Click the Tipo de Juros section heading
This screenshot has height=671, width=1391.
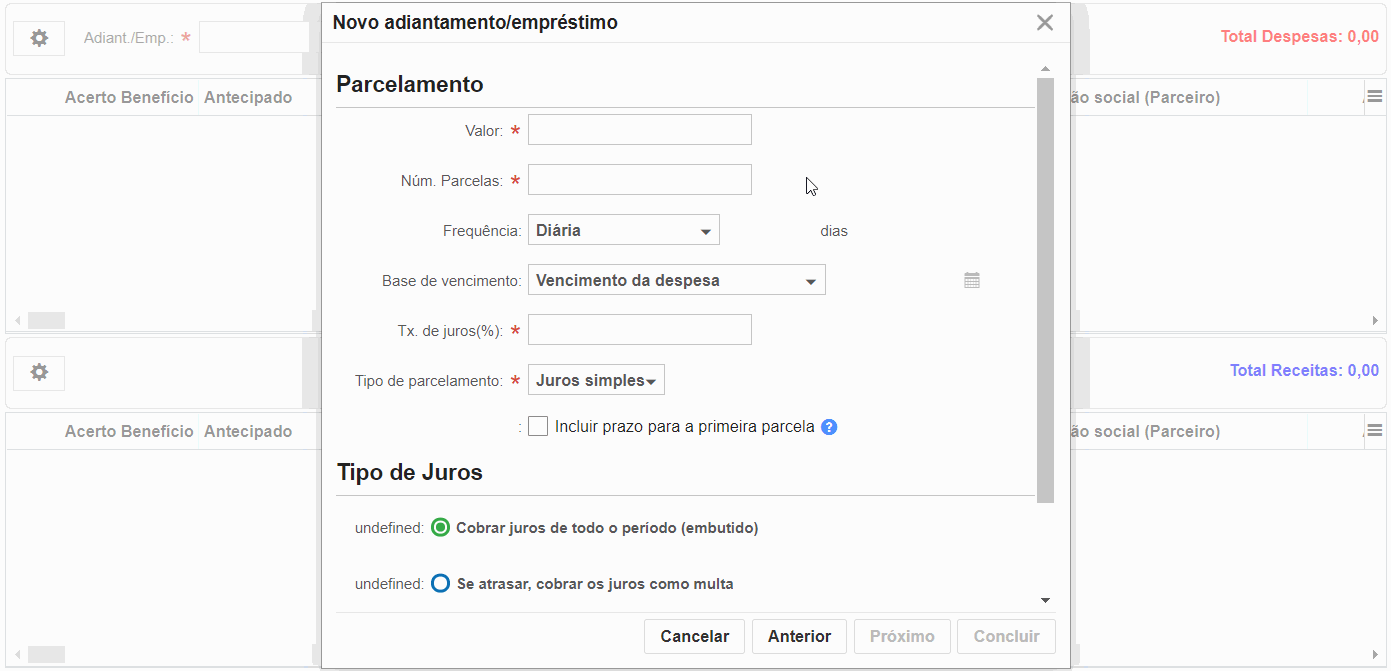[410, 472]
